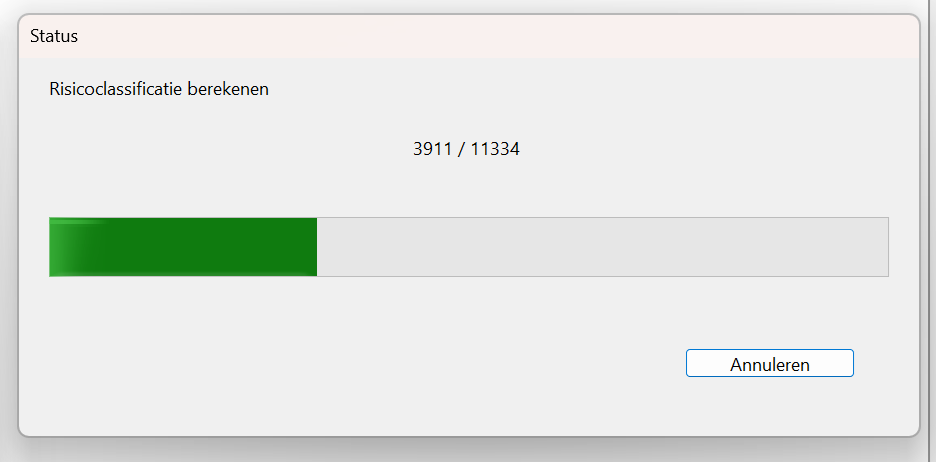
Task: Click the empty gray part of progress bar
Action: pyautogui.click(x=602, y=247)
